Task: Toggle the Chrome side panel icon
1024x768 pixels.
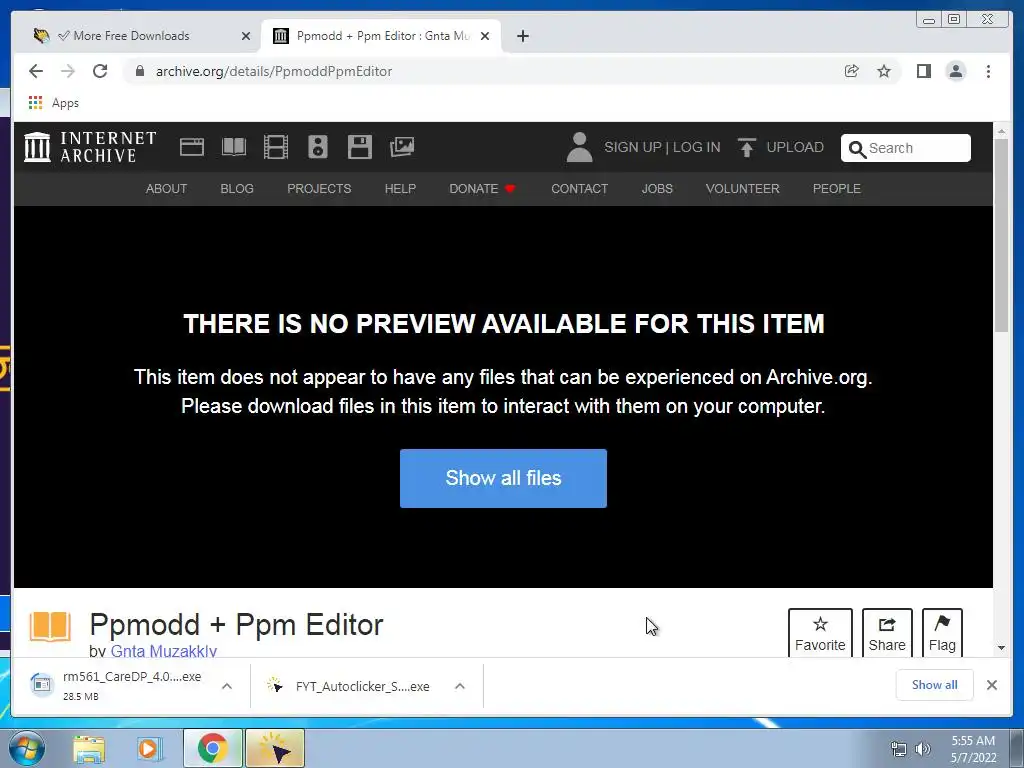Action: (923, 71)
